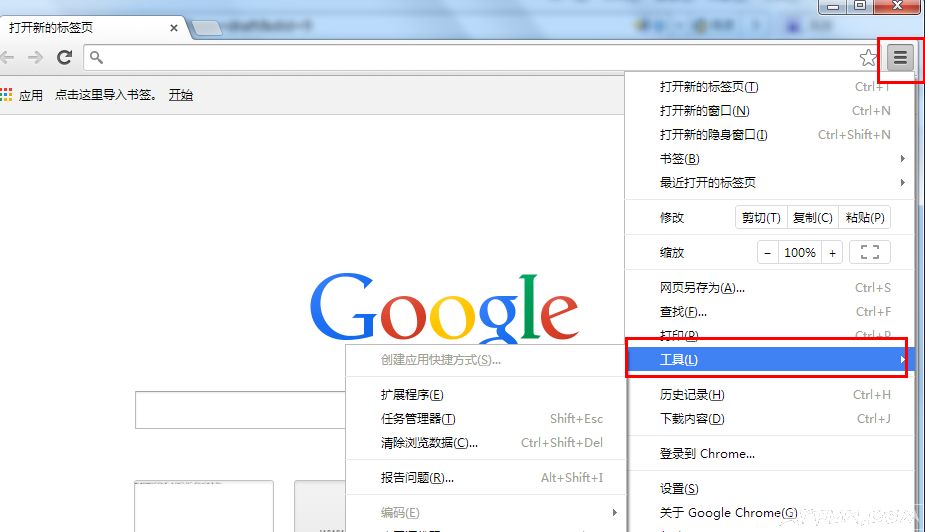The image size is (925, 532).
Task: Select 查找(F)... menu item
Action: [x=769, y=311]
